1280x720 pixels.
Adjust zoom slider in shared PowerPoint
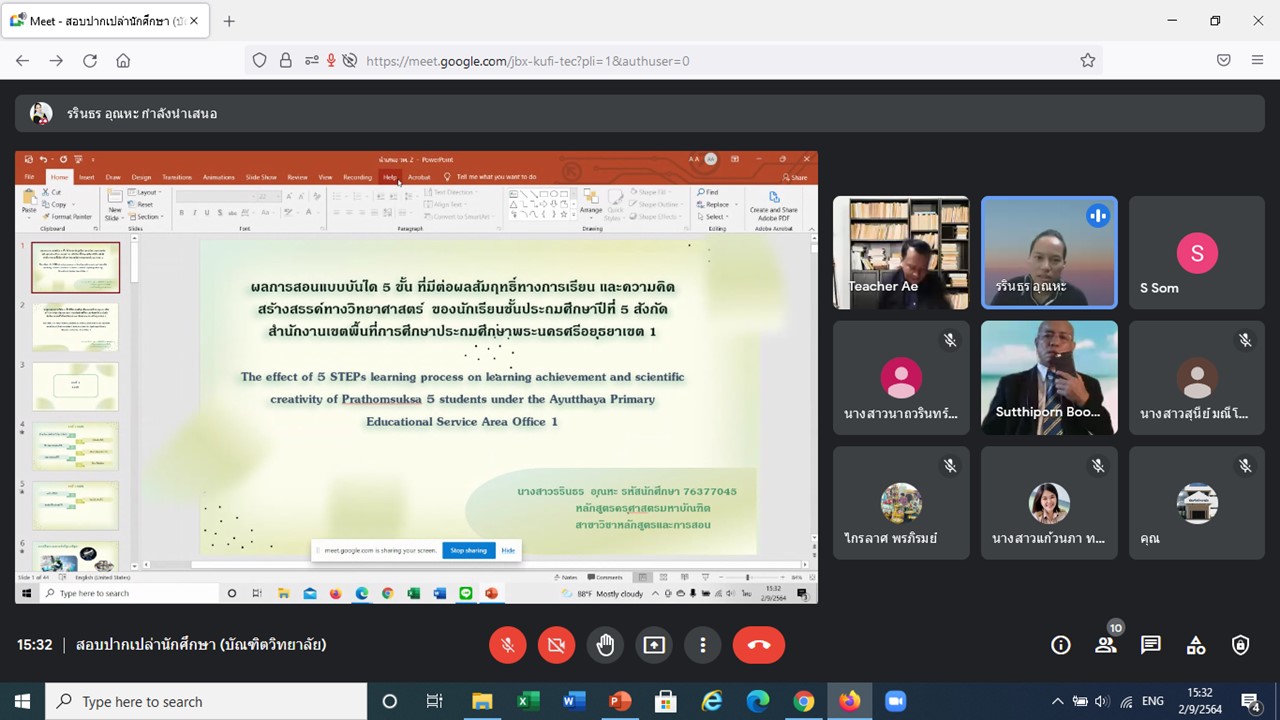748,577
